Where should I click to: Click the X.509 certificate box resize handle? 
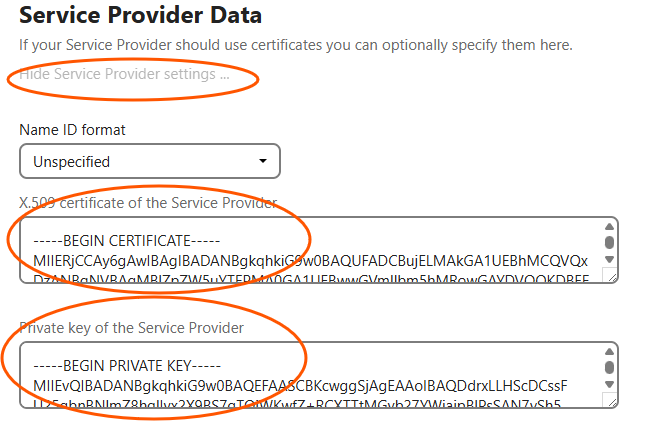[x=611, y=276]
